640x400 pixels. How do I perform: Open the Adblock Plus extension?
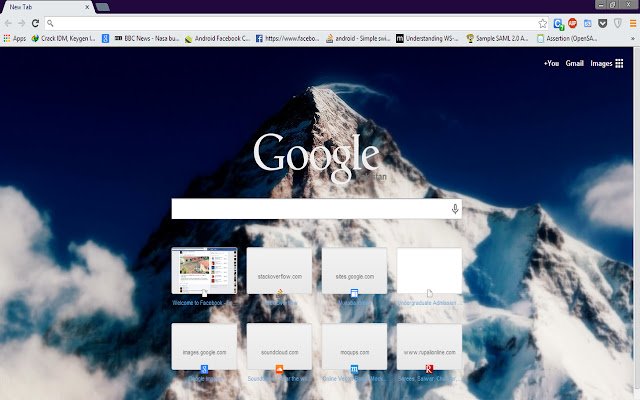coord(572,23)
